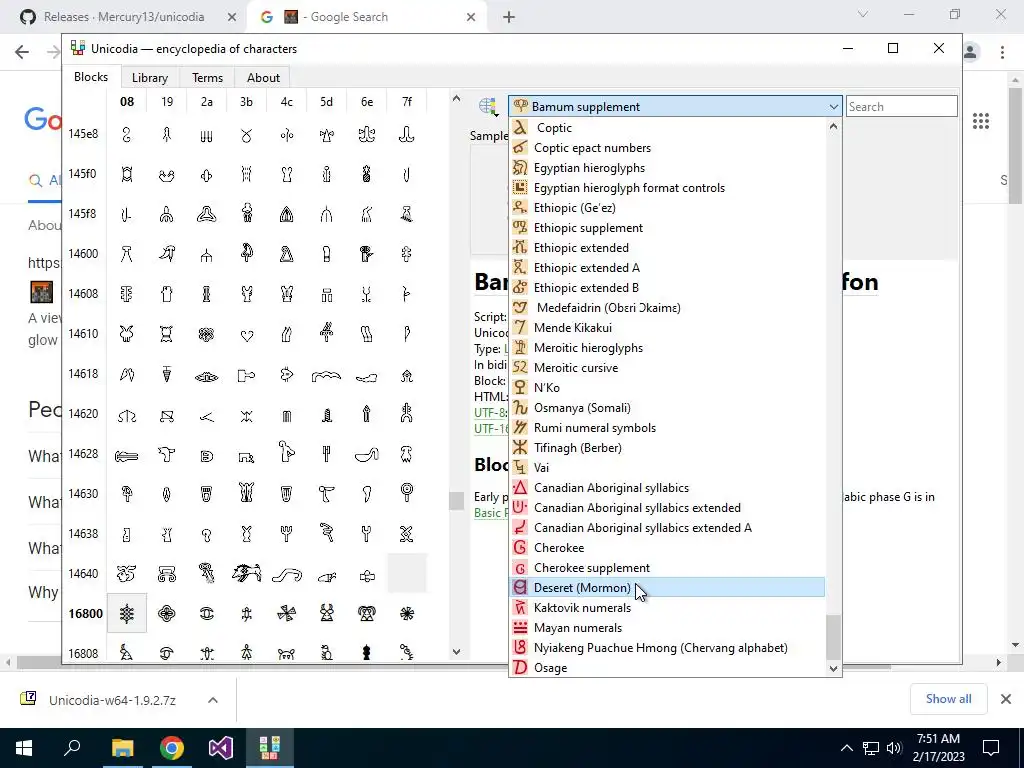Click the block search field
Screen dimensions: 1024x768
point(901,106)
